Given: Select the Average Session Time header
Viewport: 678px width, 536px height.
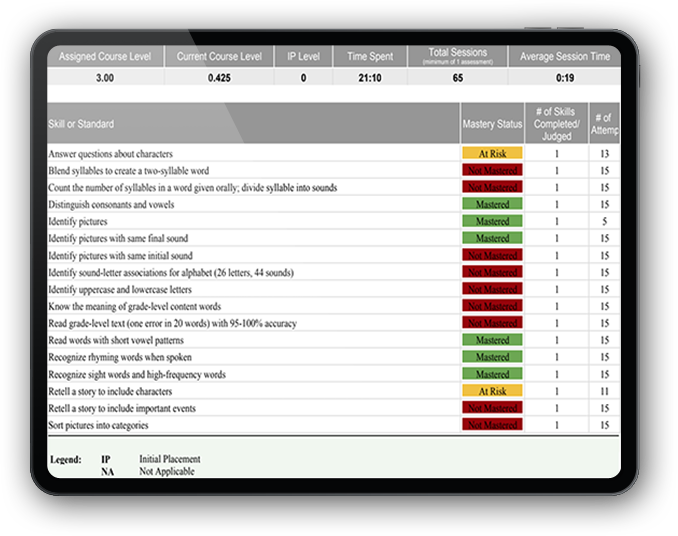Looking at the screenshot, I should 564,57.
